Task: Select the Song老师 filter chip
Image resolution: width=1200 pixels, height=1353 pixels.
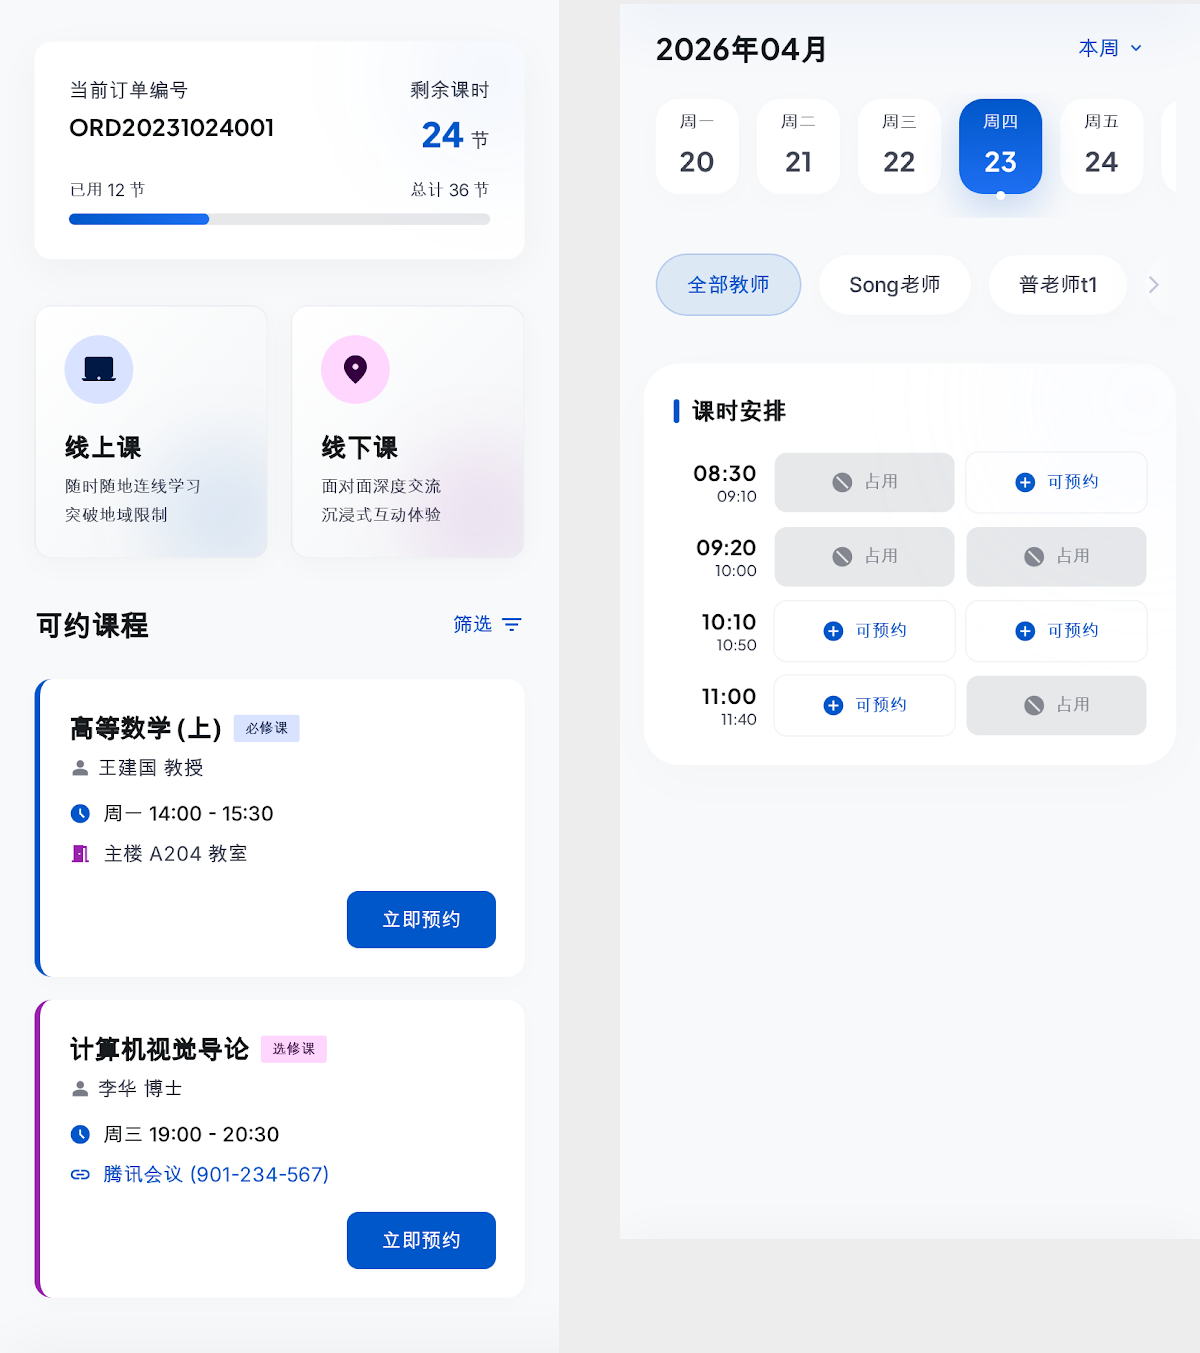Action: coord(895,285)
